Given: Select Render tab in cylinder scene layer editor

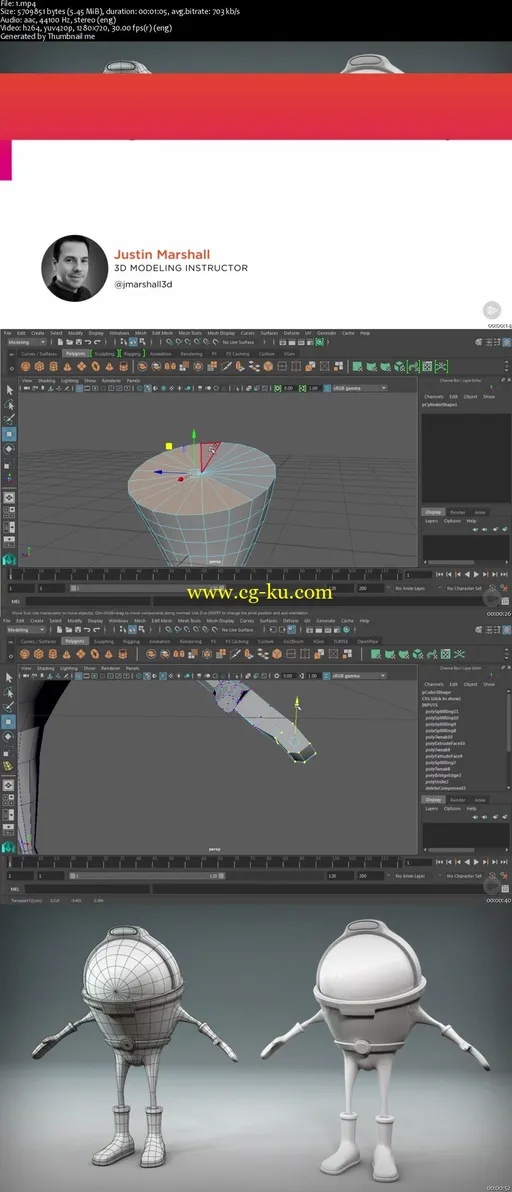Looking at the screenshot, I should pos(457,512).
